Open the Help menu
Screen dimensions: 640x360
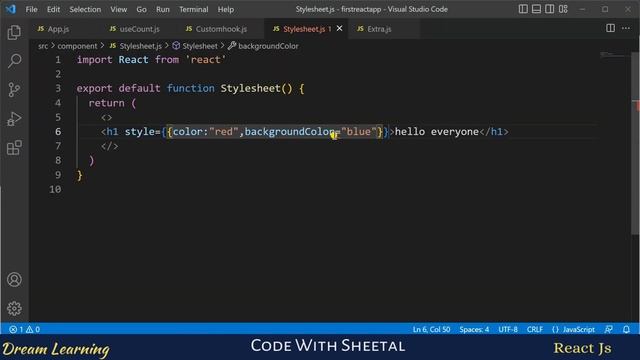[226, 9]
